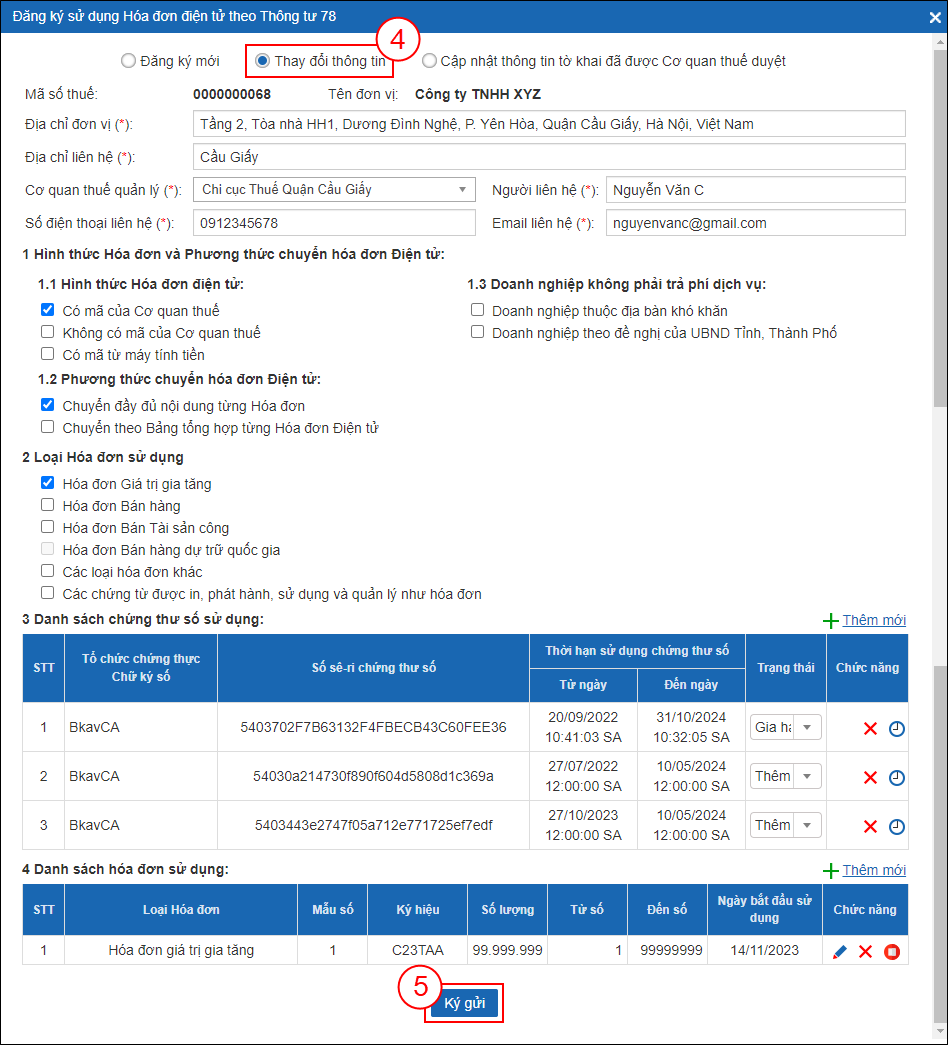
Task: Click the 'Số sê-ri chứng thư số' column header
Action: click(x=373, y=668)
